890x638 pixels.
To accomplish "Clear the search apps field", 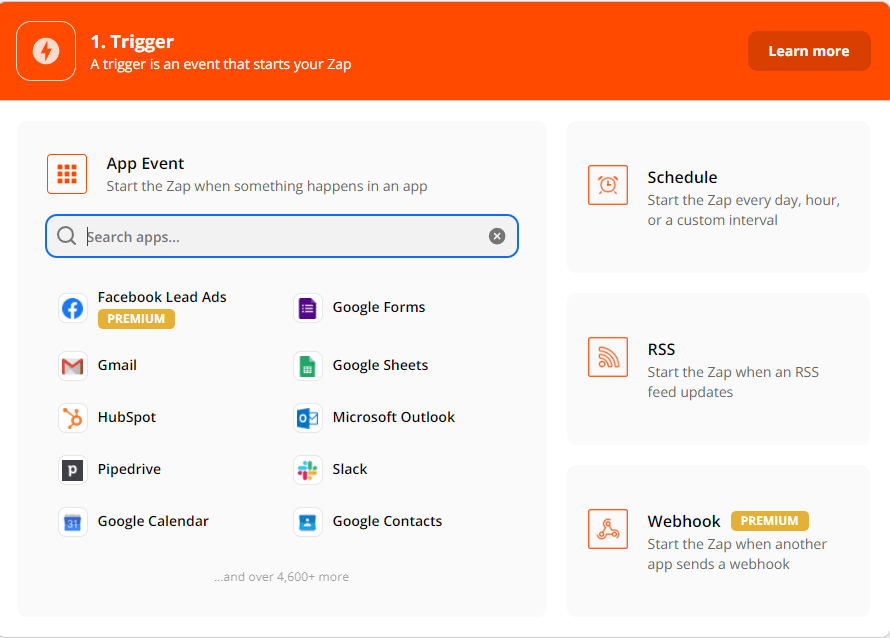I will [x=497, y=237].
